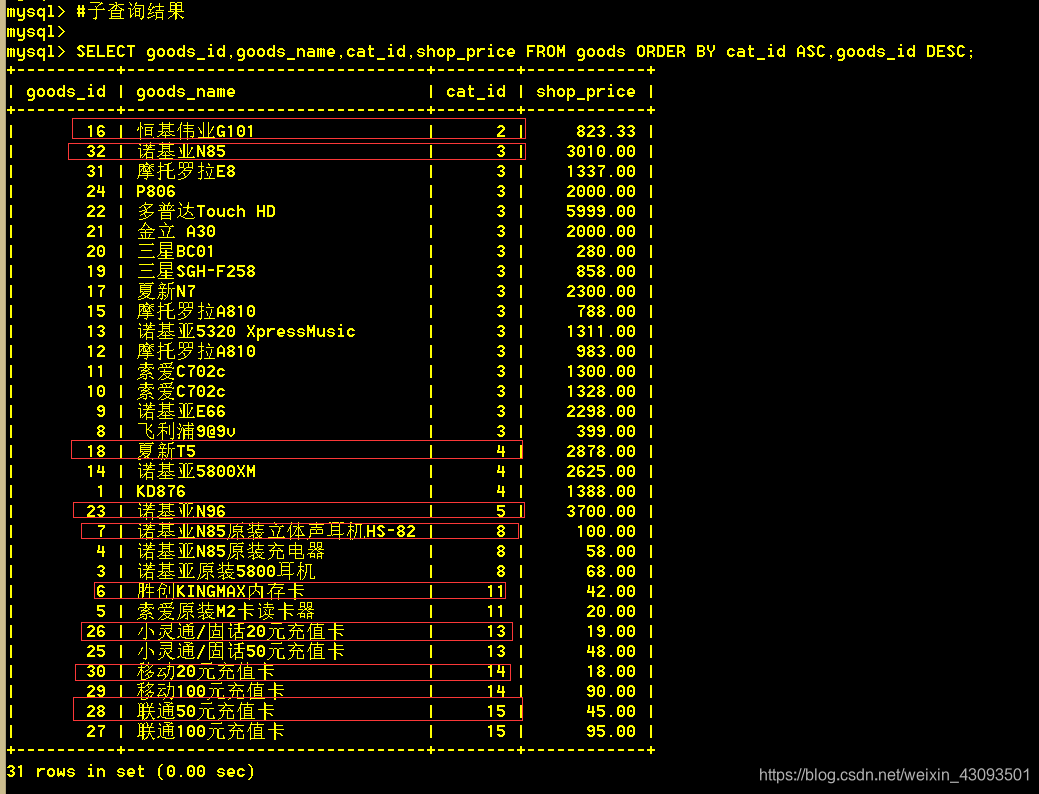1039x794 pixels.
Task: Select the goods name 联通50元充值卡
Action: (x=205, y=711)
